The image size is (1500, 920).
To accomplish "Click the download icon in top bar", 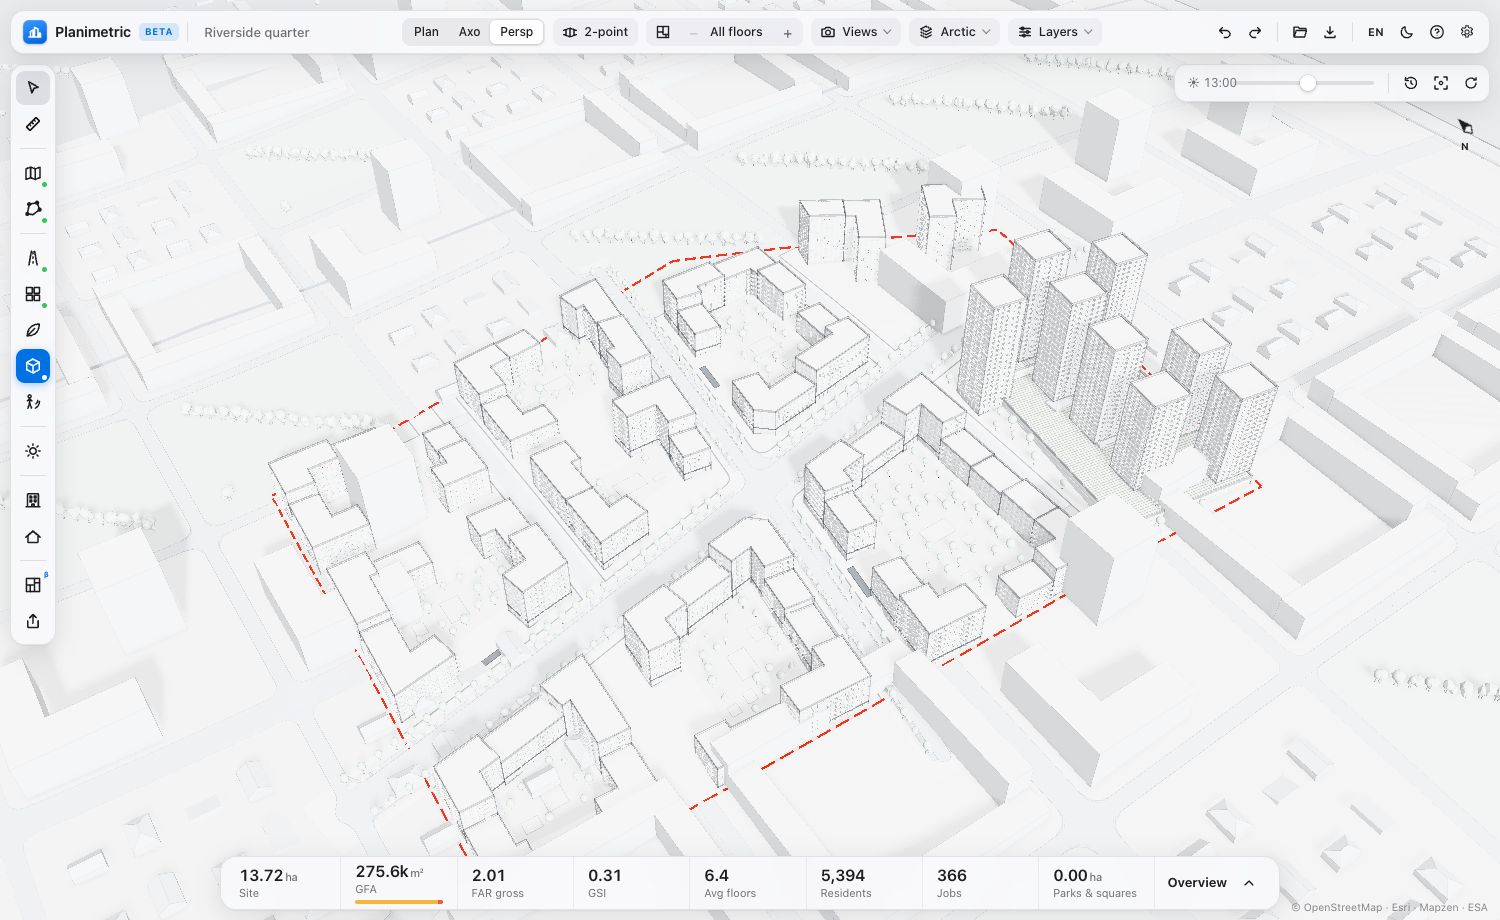I will click(x=1330, y=32).
